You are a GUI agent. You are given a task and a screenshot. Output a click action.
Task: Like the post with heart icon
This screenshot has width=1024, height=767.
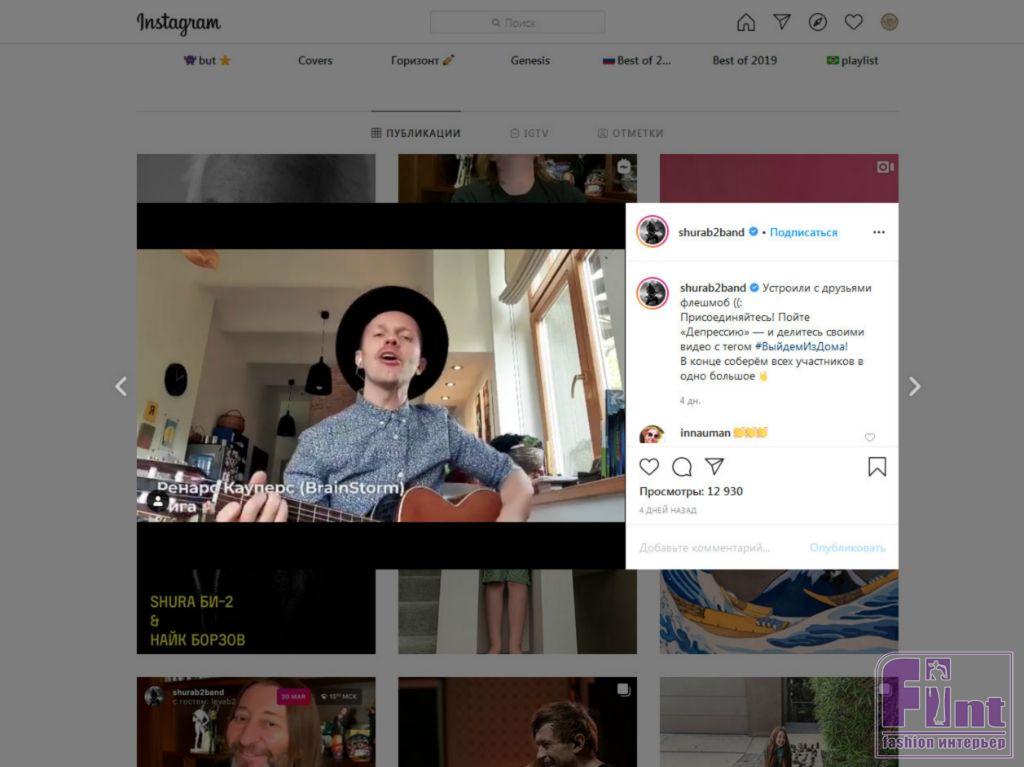[650, 467]
